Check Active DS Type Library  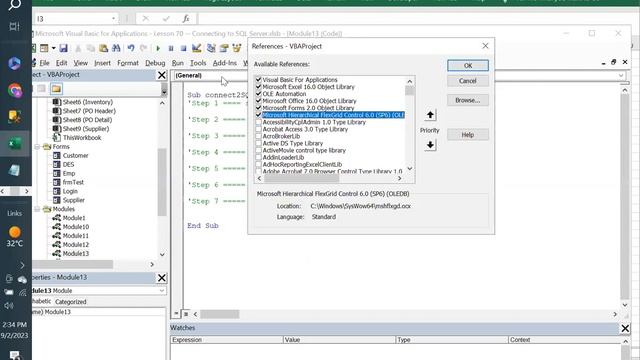click(x=258, y=143)
